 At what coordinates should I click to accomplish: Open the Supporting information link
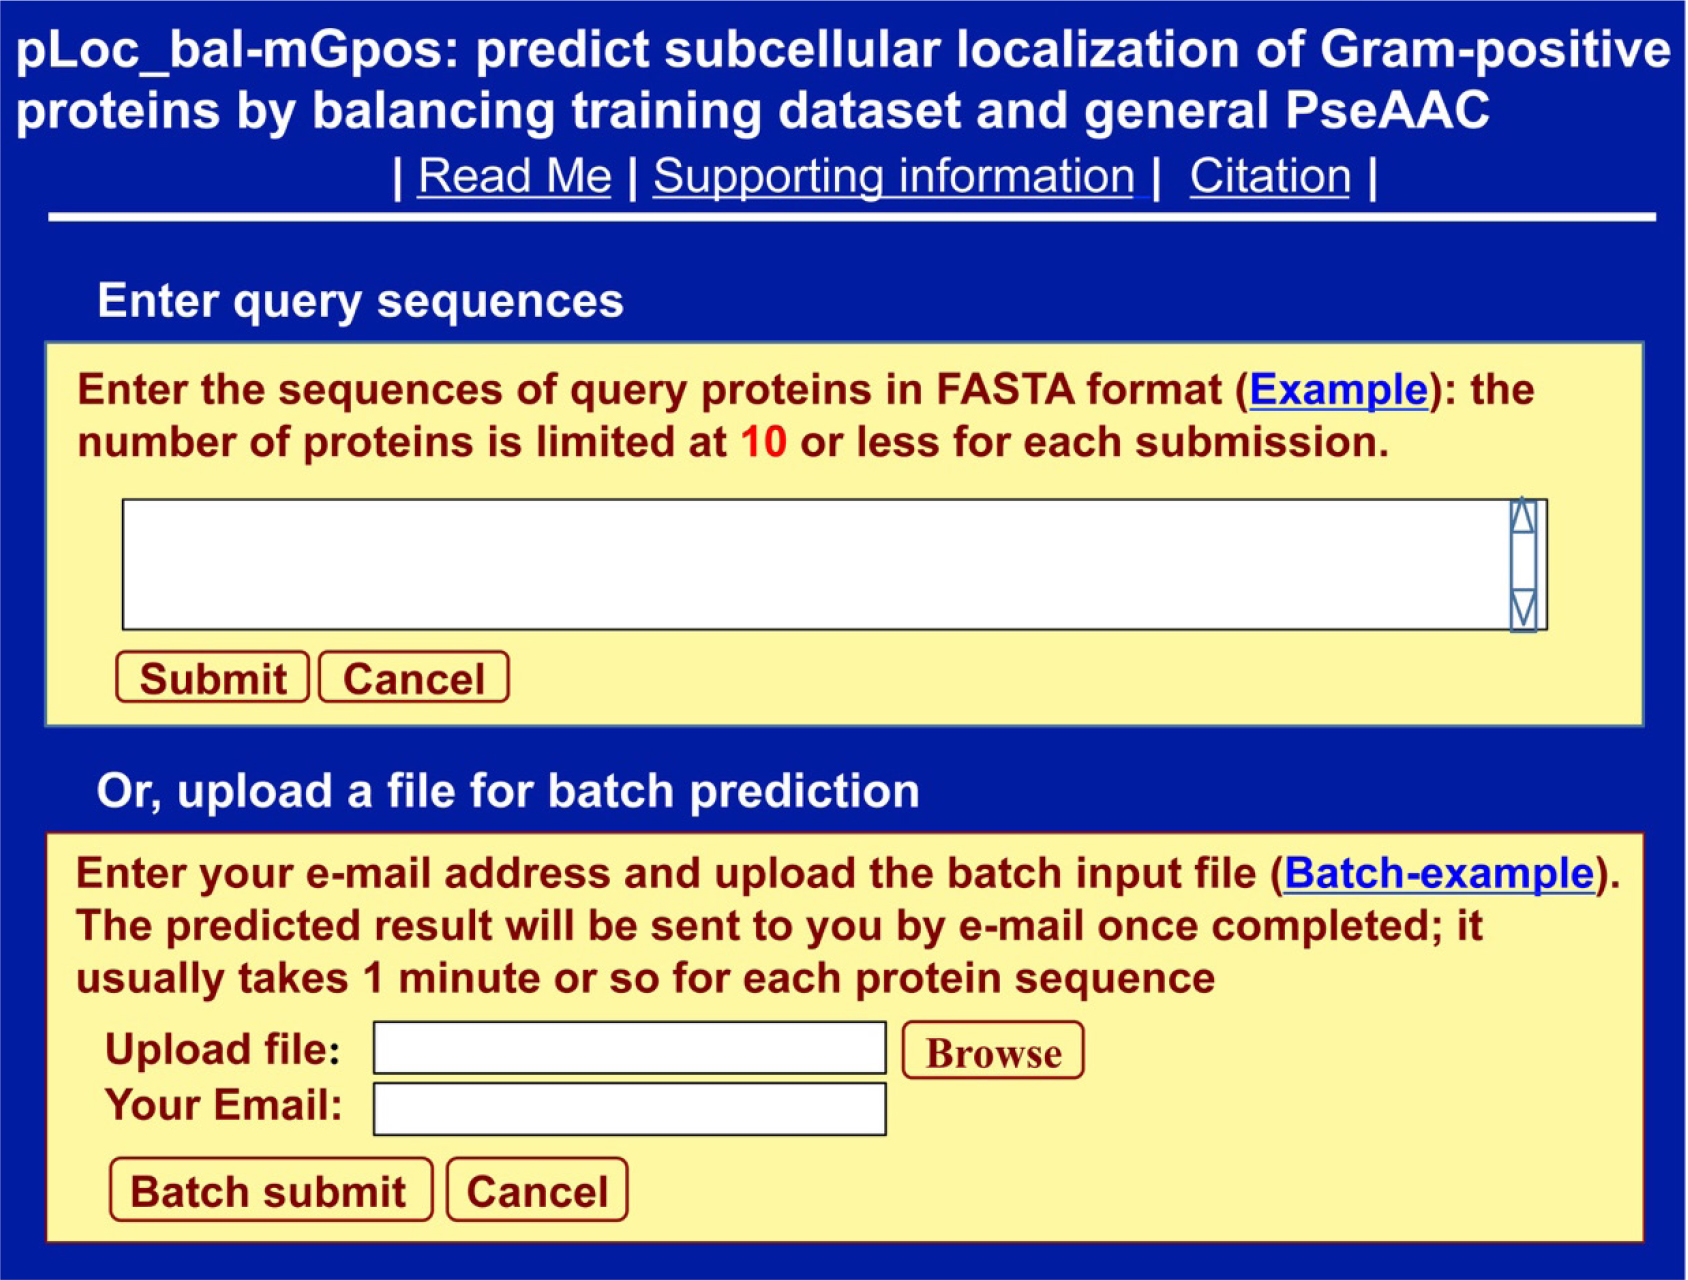[x=894, y=177]
